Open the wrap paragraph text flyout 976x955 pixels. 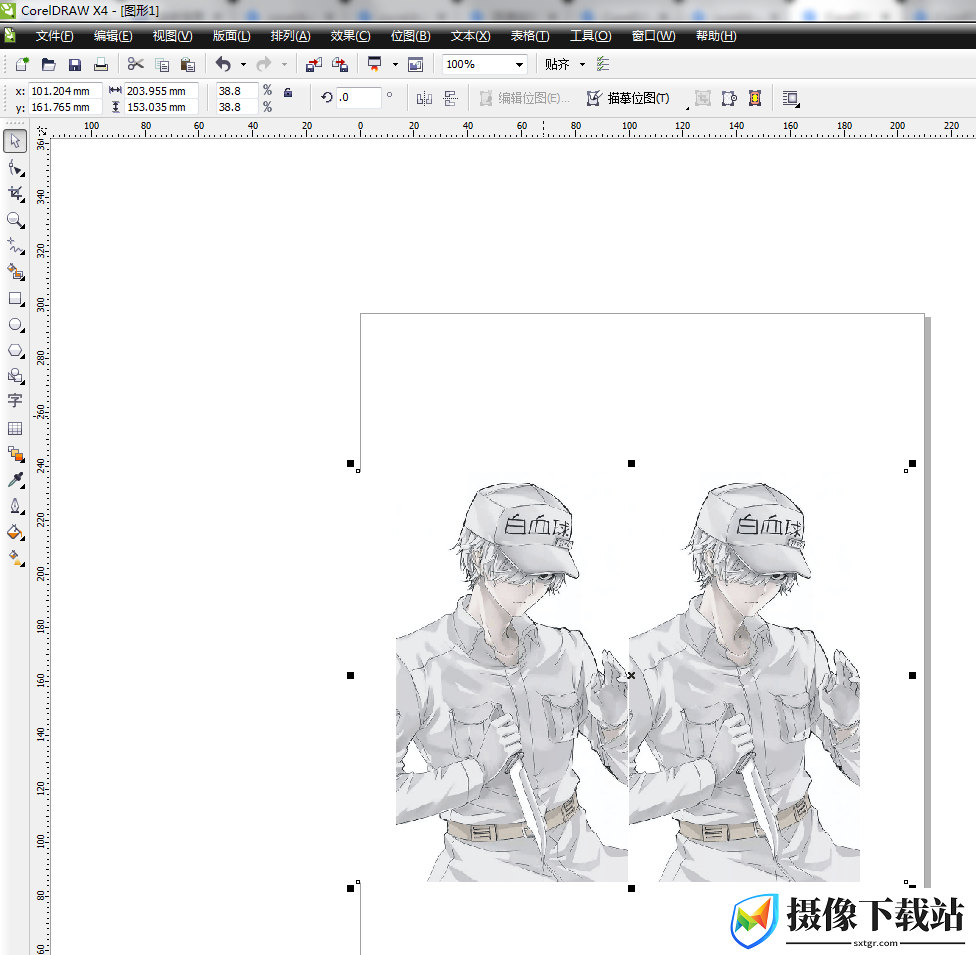point(791,98)
